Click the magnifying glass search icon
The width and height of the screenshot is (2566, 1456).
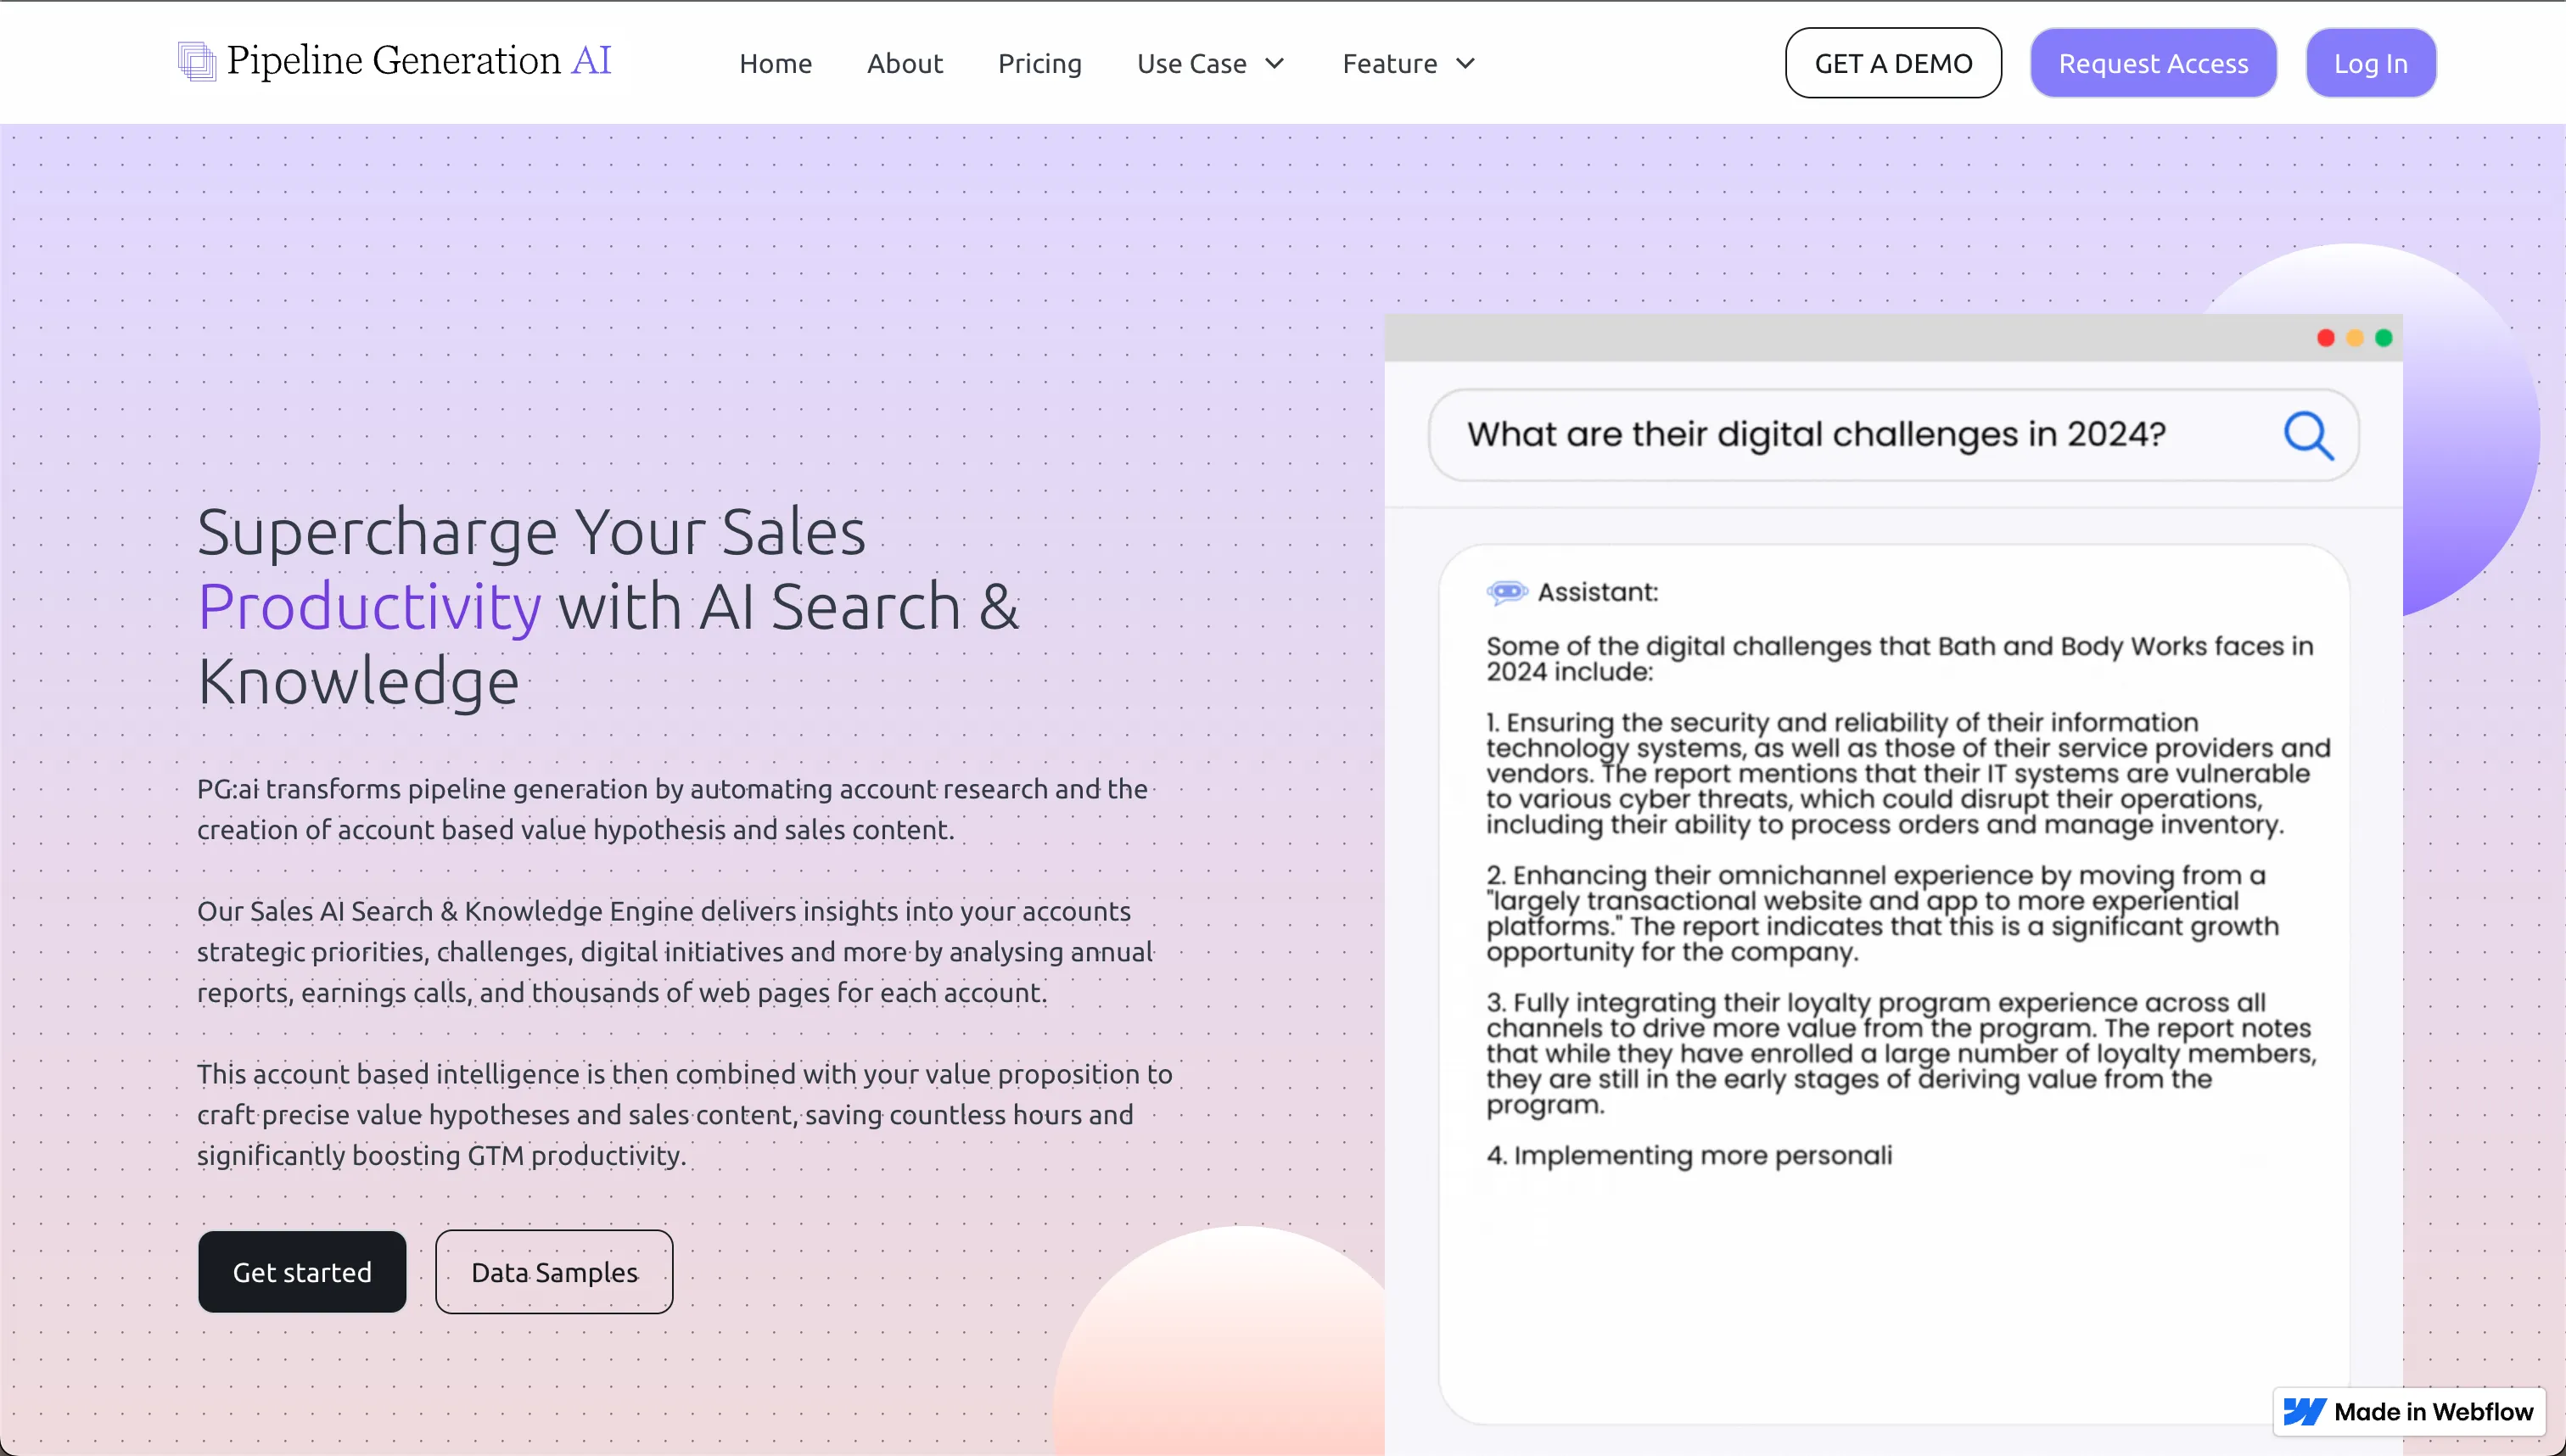tap(2309, 435)
